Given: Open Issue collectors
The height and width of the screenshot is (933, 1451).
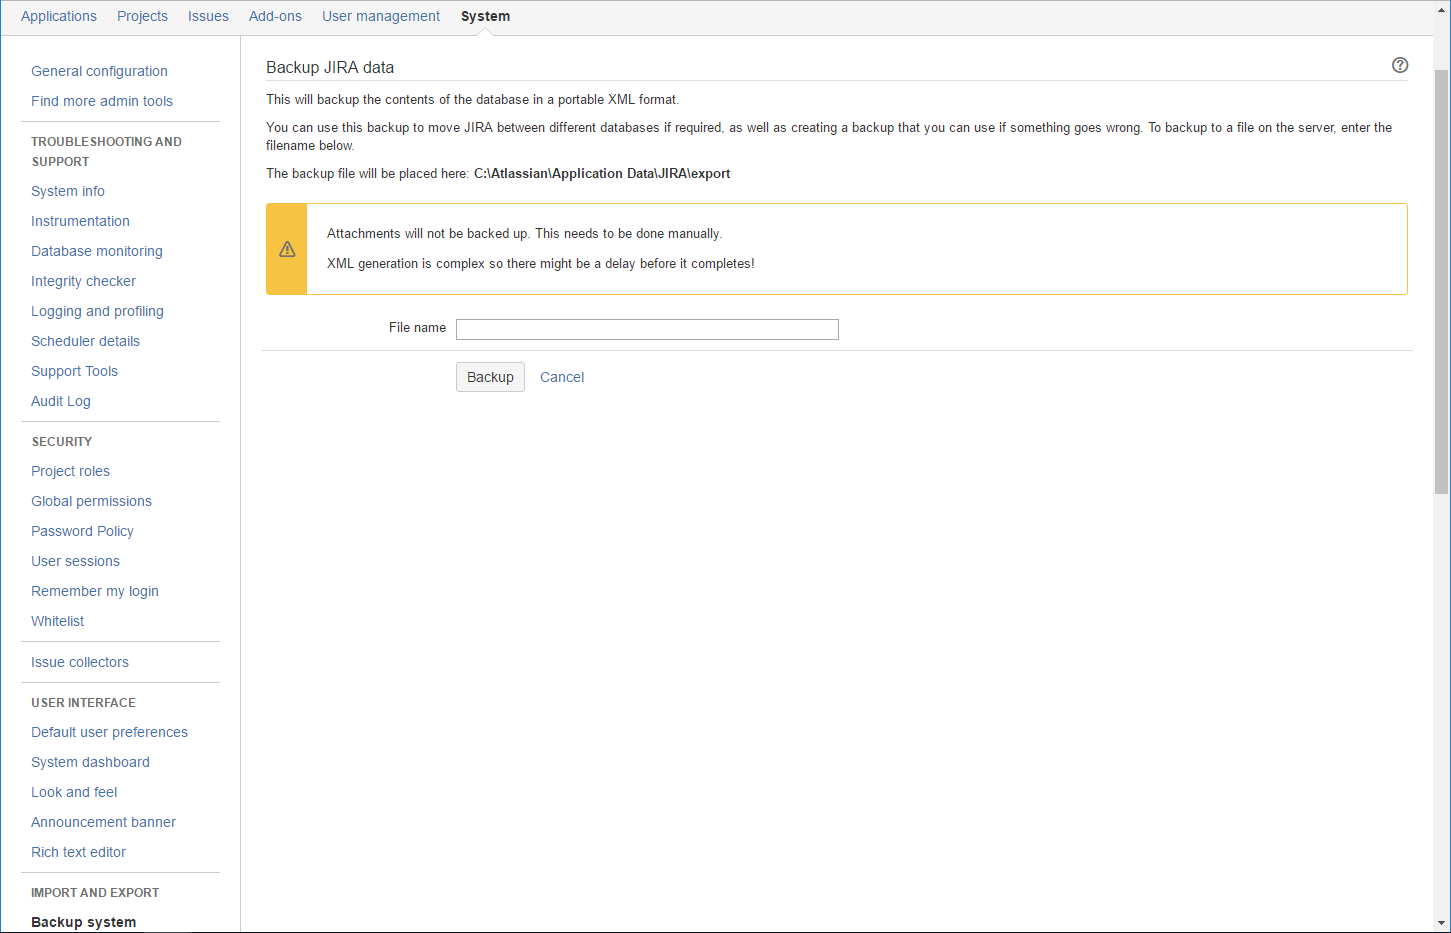Looking at the screenshot, I should click(80, 662).
